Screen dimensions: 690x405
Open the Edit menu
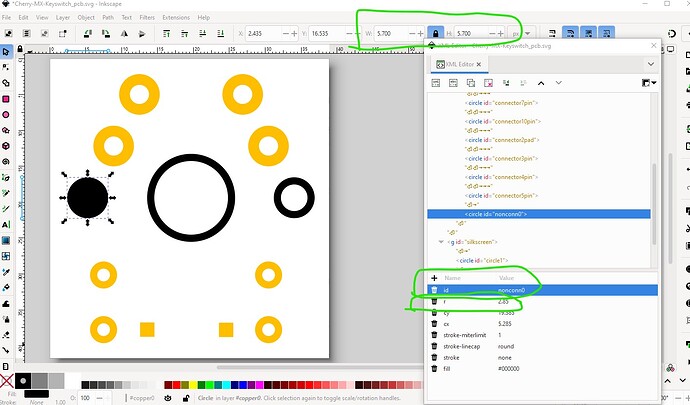[x=23, y=18]
